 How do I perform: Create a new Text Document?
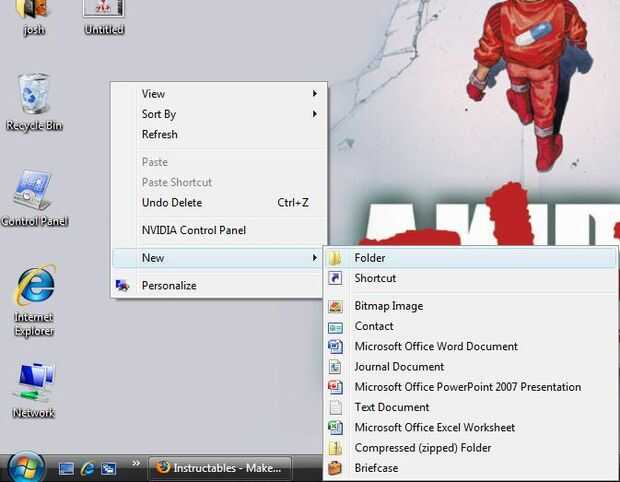click(471, 407)
